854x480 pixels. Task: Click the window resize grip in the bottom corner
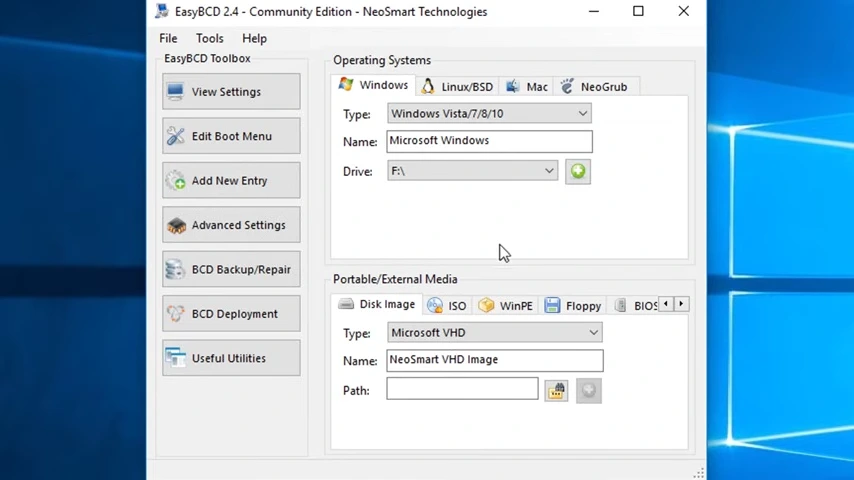[x=699, y=473]
